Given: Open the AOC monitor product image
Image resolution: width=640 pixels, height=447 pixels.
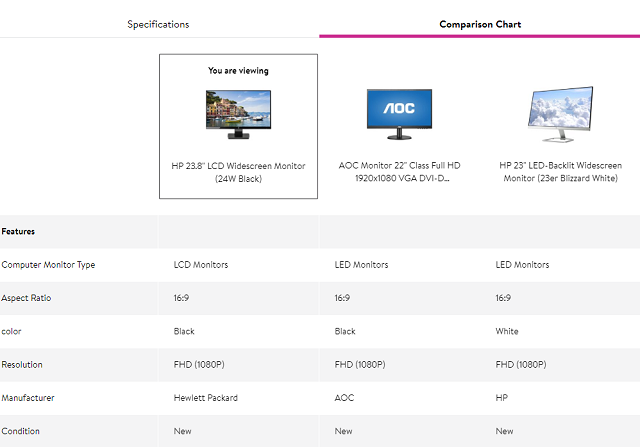Looking at the screenshot, I should (399, 113).
